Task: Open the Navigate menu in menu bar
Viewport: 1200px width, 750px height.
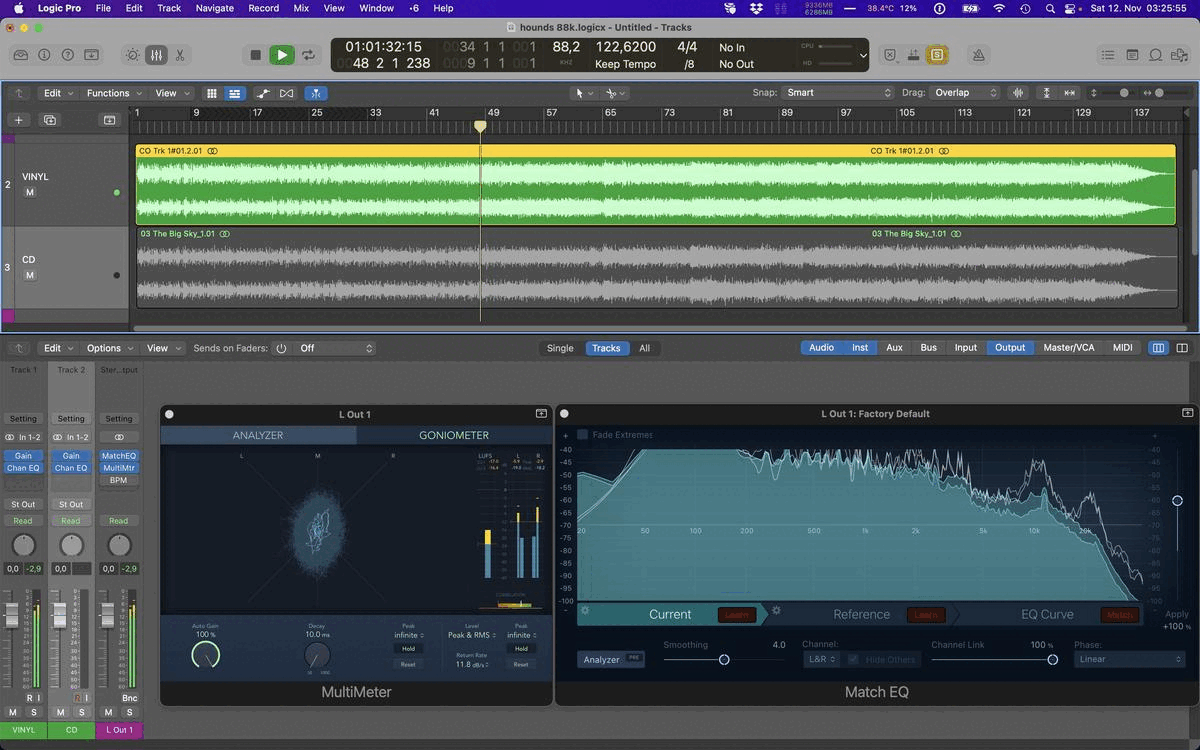Action: point(215,8)
